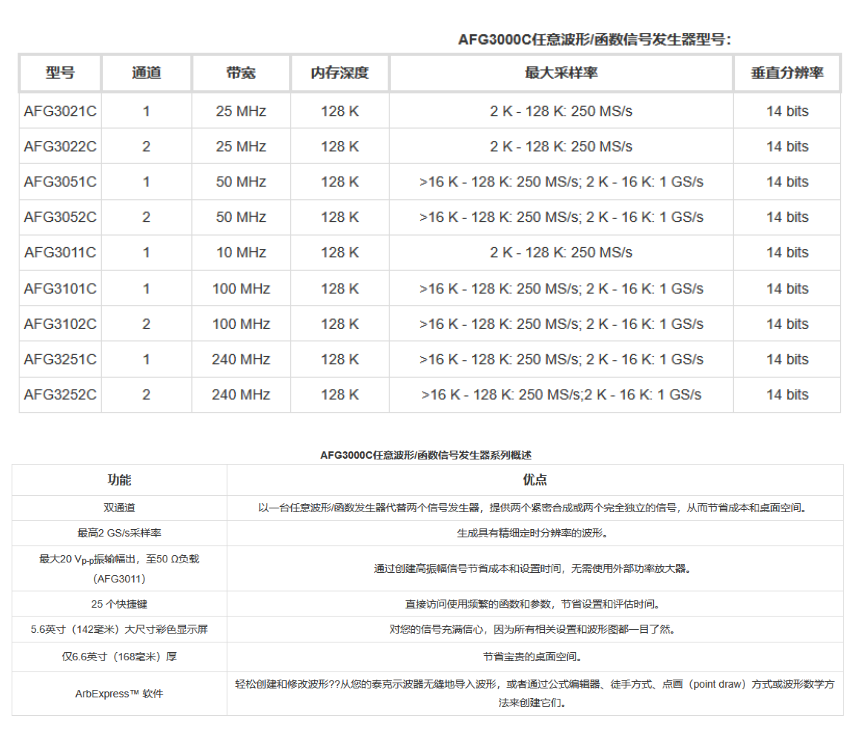Click the AFG3251C model cell

60,359
